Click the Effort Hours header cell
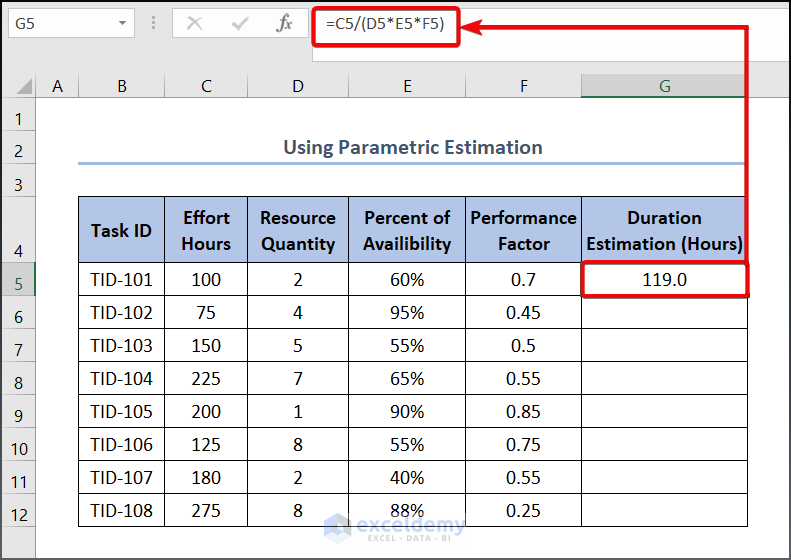The image size is (791, 560). 206,230
